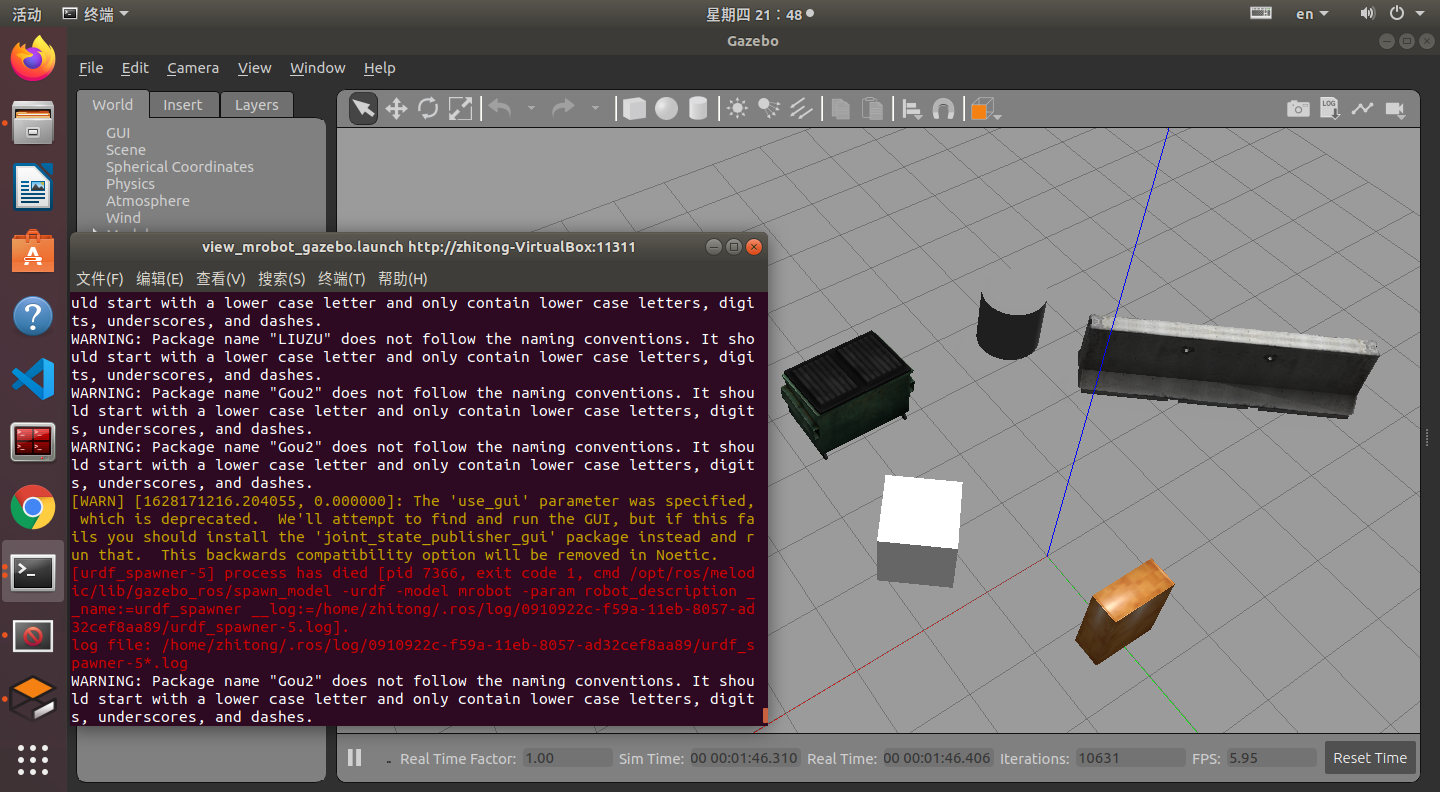This screenshot has height=792, width=1440.
Task: Click the FPS value field
Action: [1271, 758]
